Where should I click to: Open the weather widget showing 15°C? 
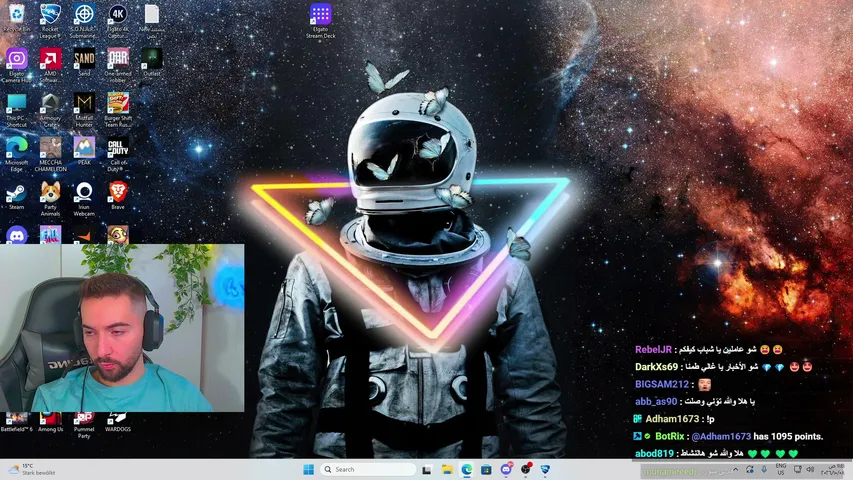point(33,469)
